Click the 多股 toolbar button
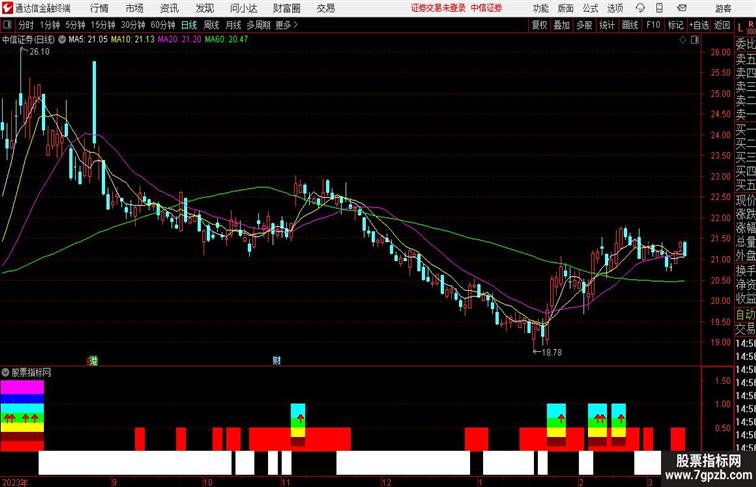This screenshot has height=487, width=756. (x=584, y=25)
